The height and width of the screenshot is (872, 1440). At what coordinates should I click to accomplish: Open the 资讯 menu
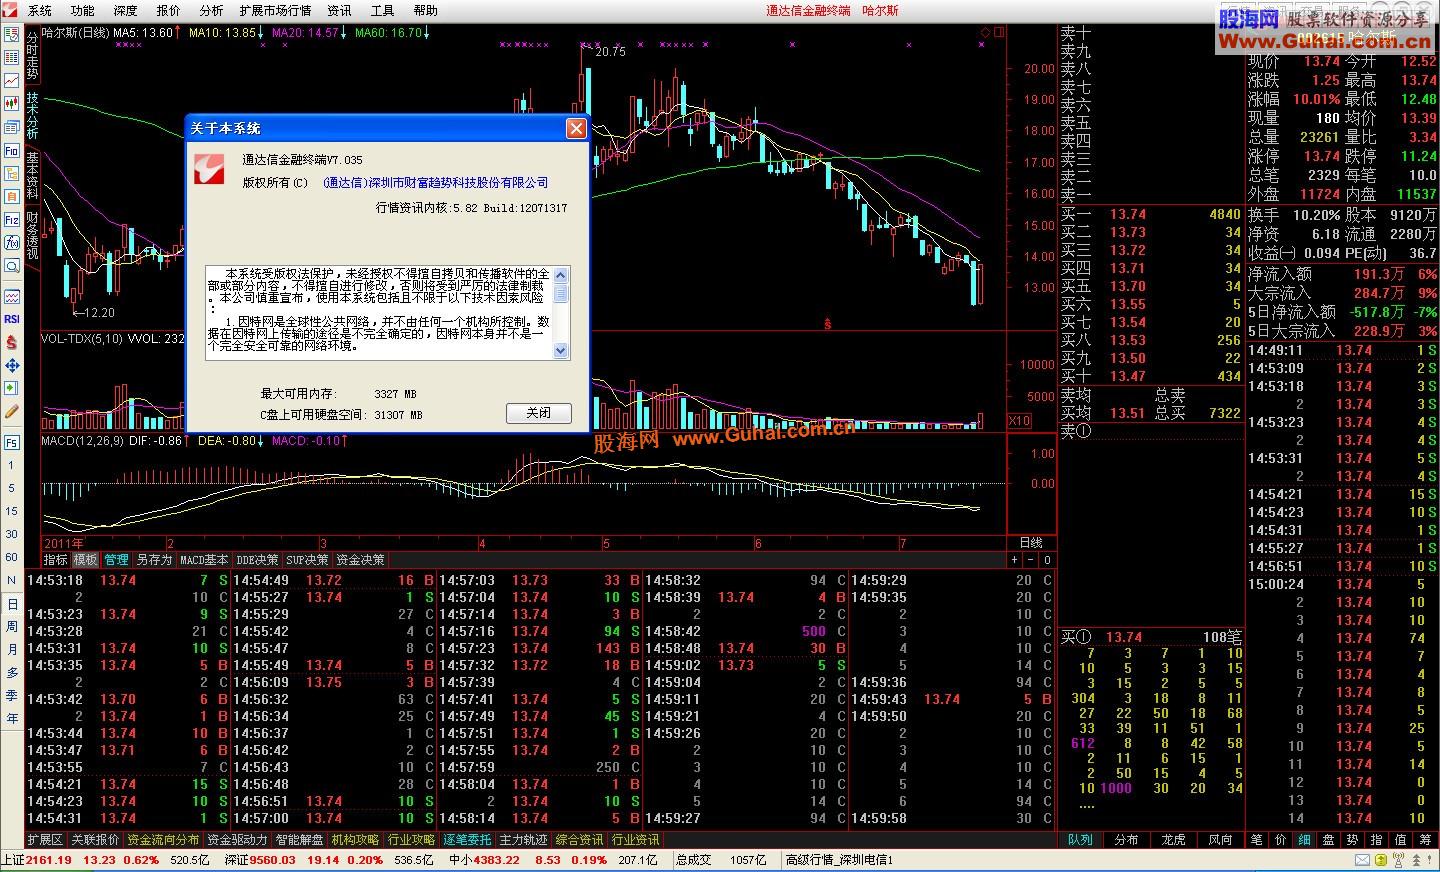click(340, 10)
